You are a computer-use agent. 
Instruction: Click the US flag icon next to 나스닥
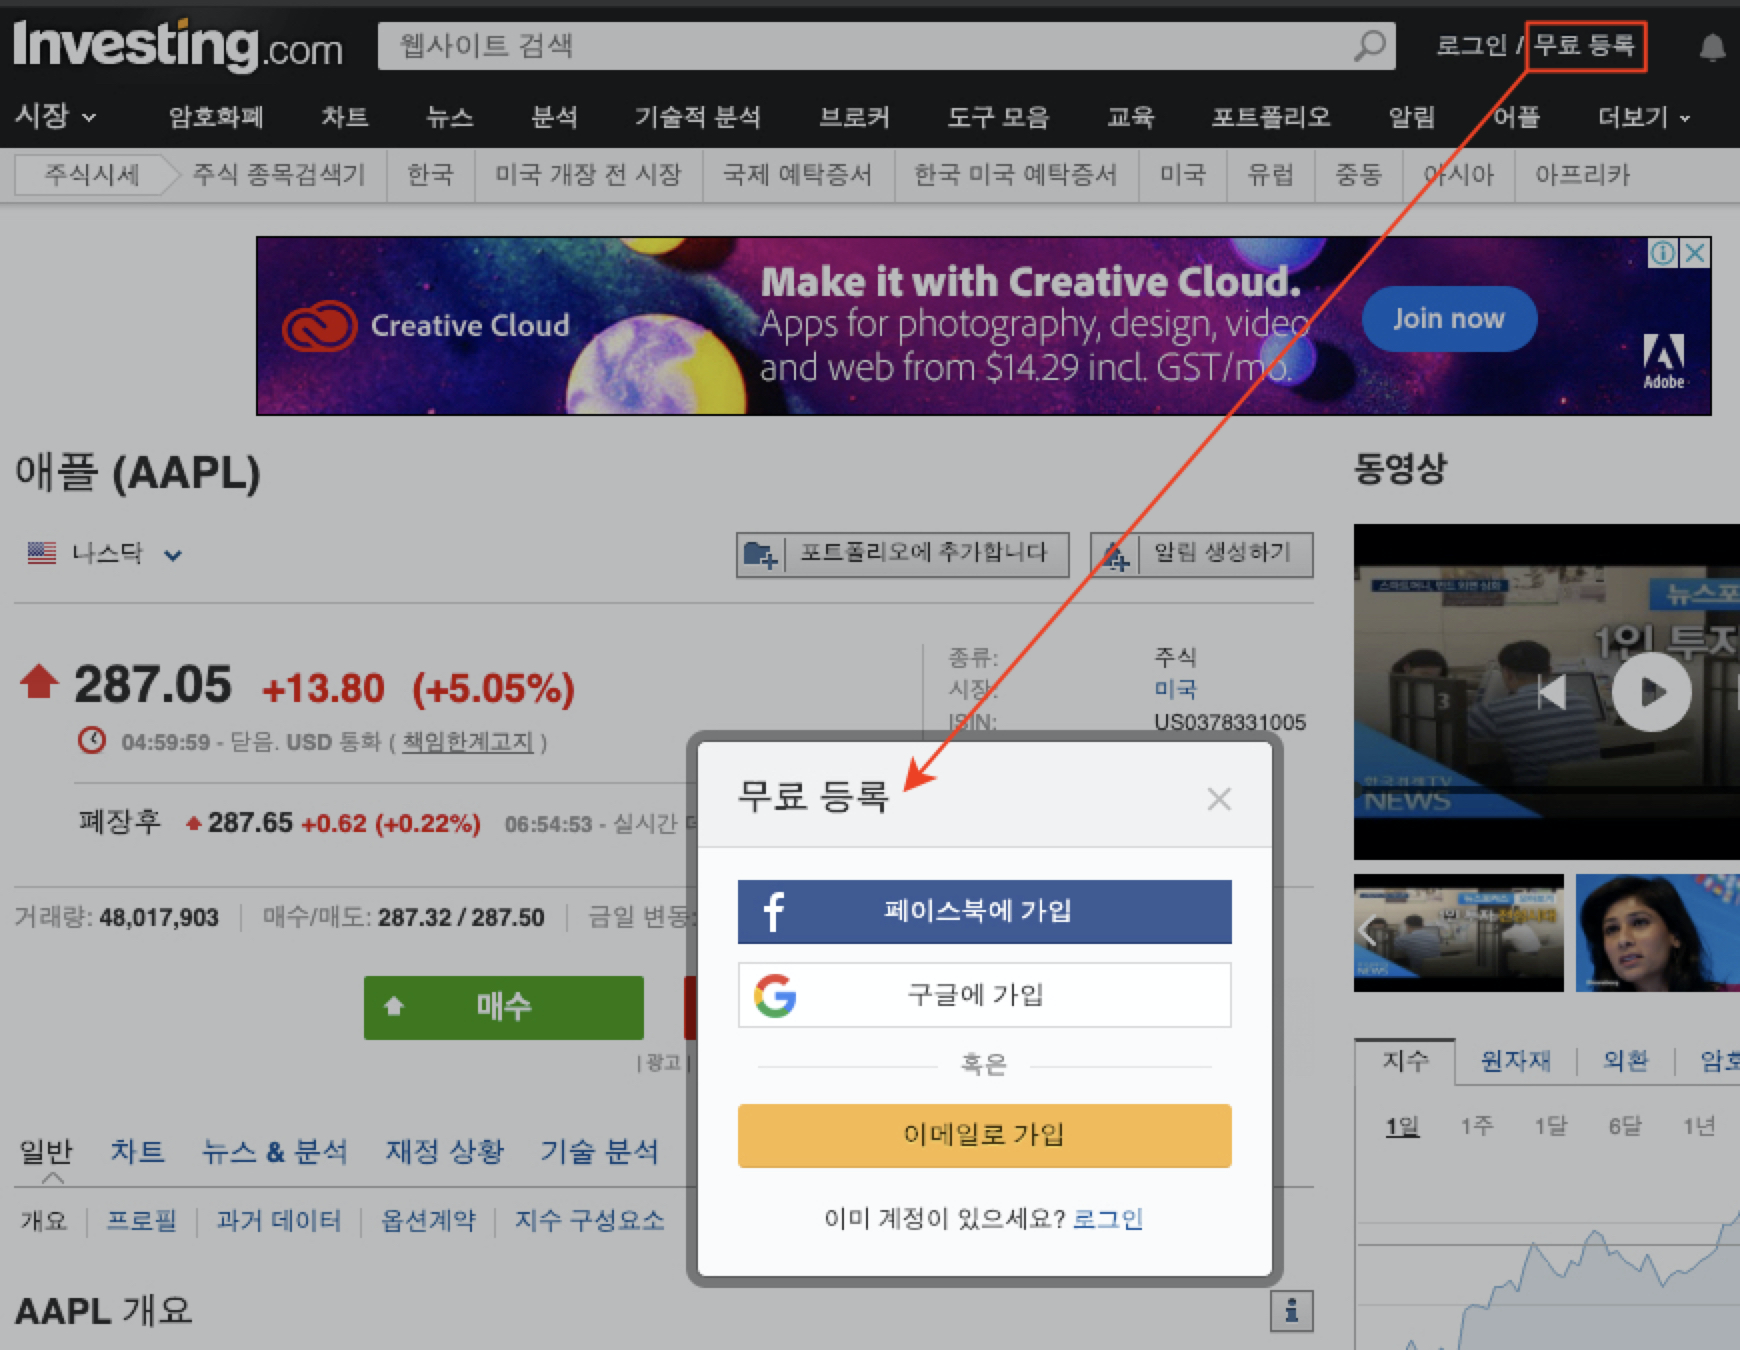42,553
